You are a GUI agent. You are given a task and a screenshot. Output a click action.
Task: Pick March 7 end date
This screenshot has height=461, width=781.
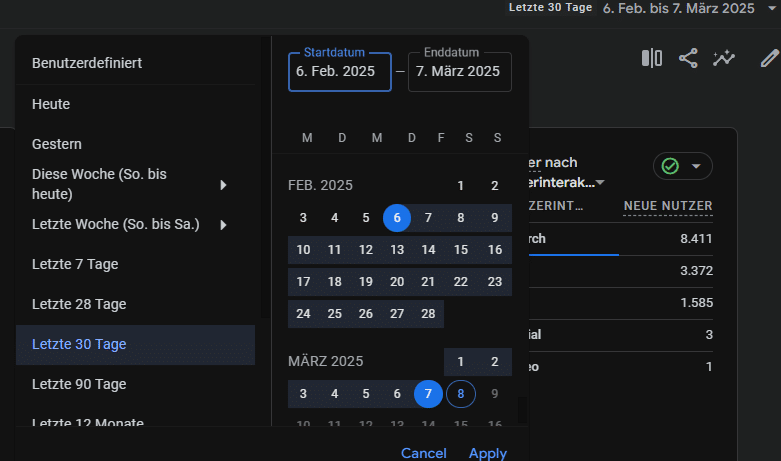coord(428,394)
